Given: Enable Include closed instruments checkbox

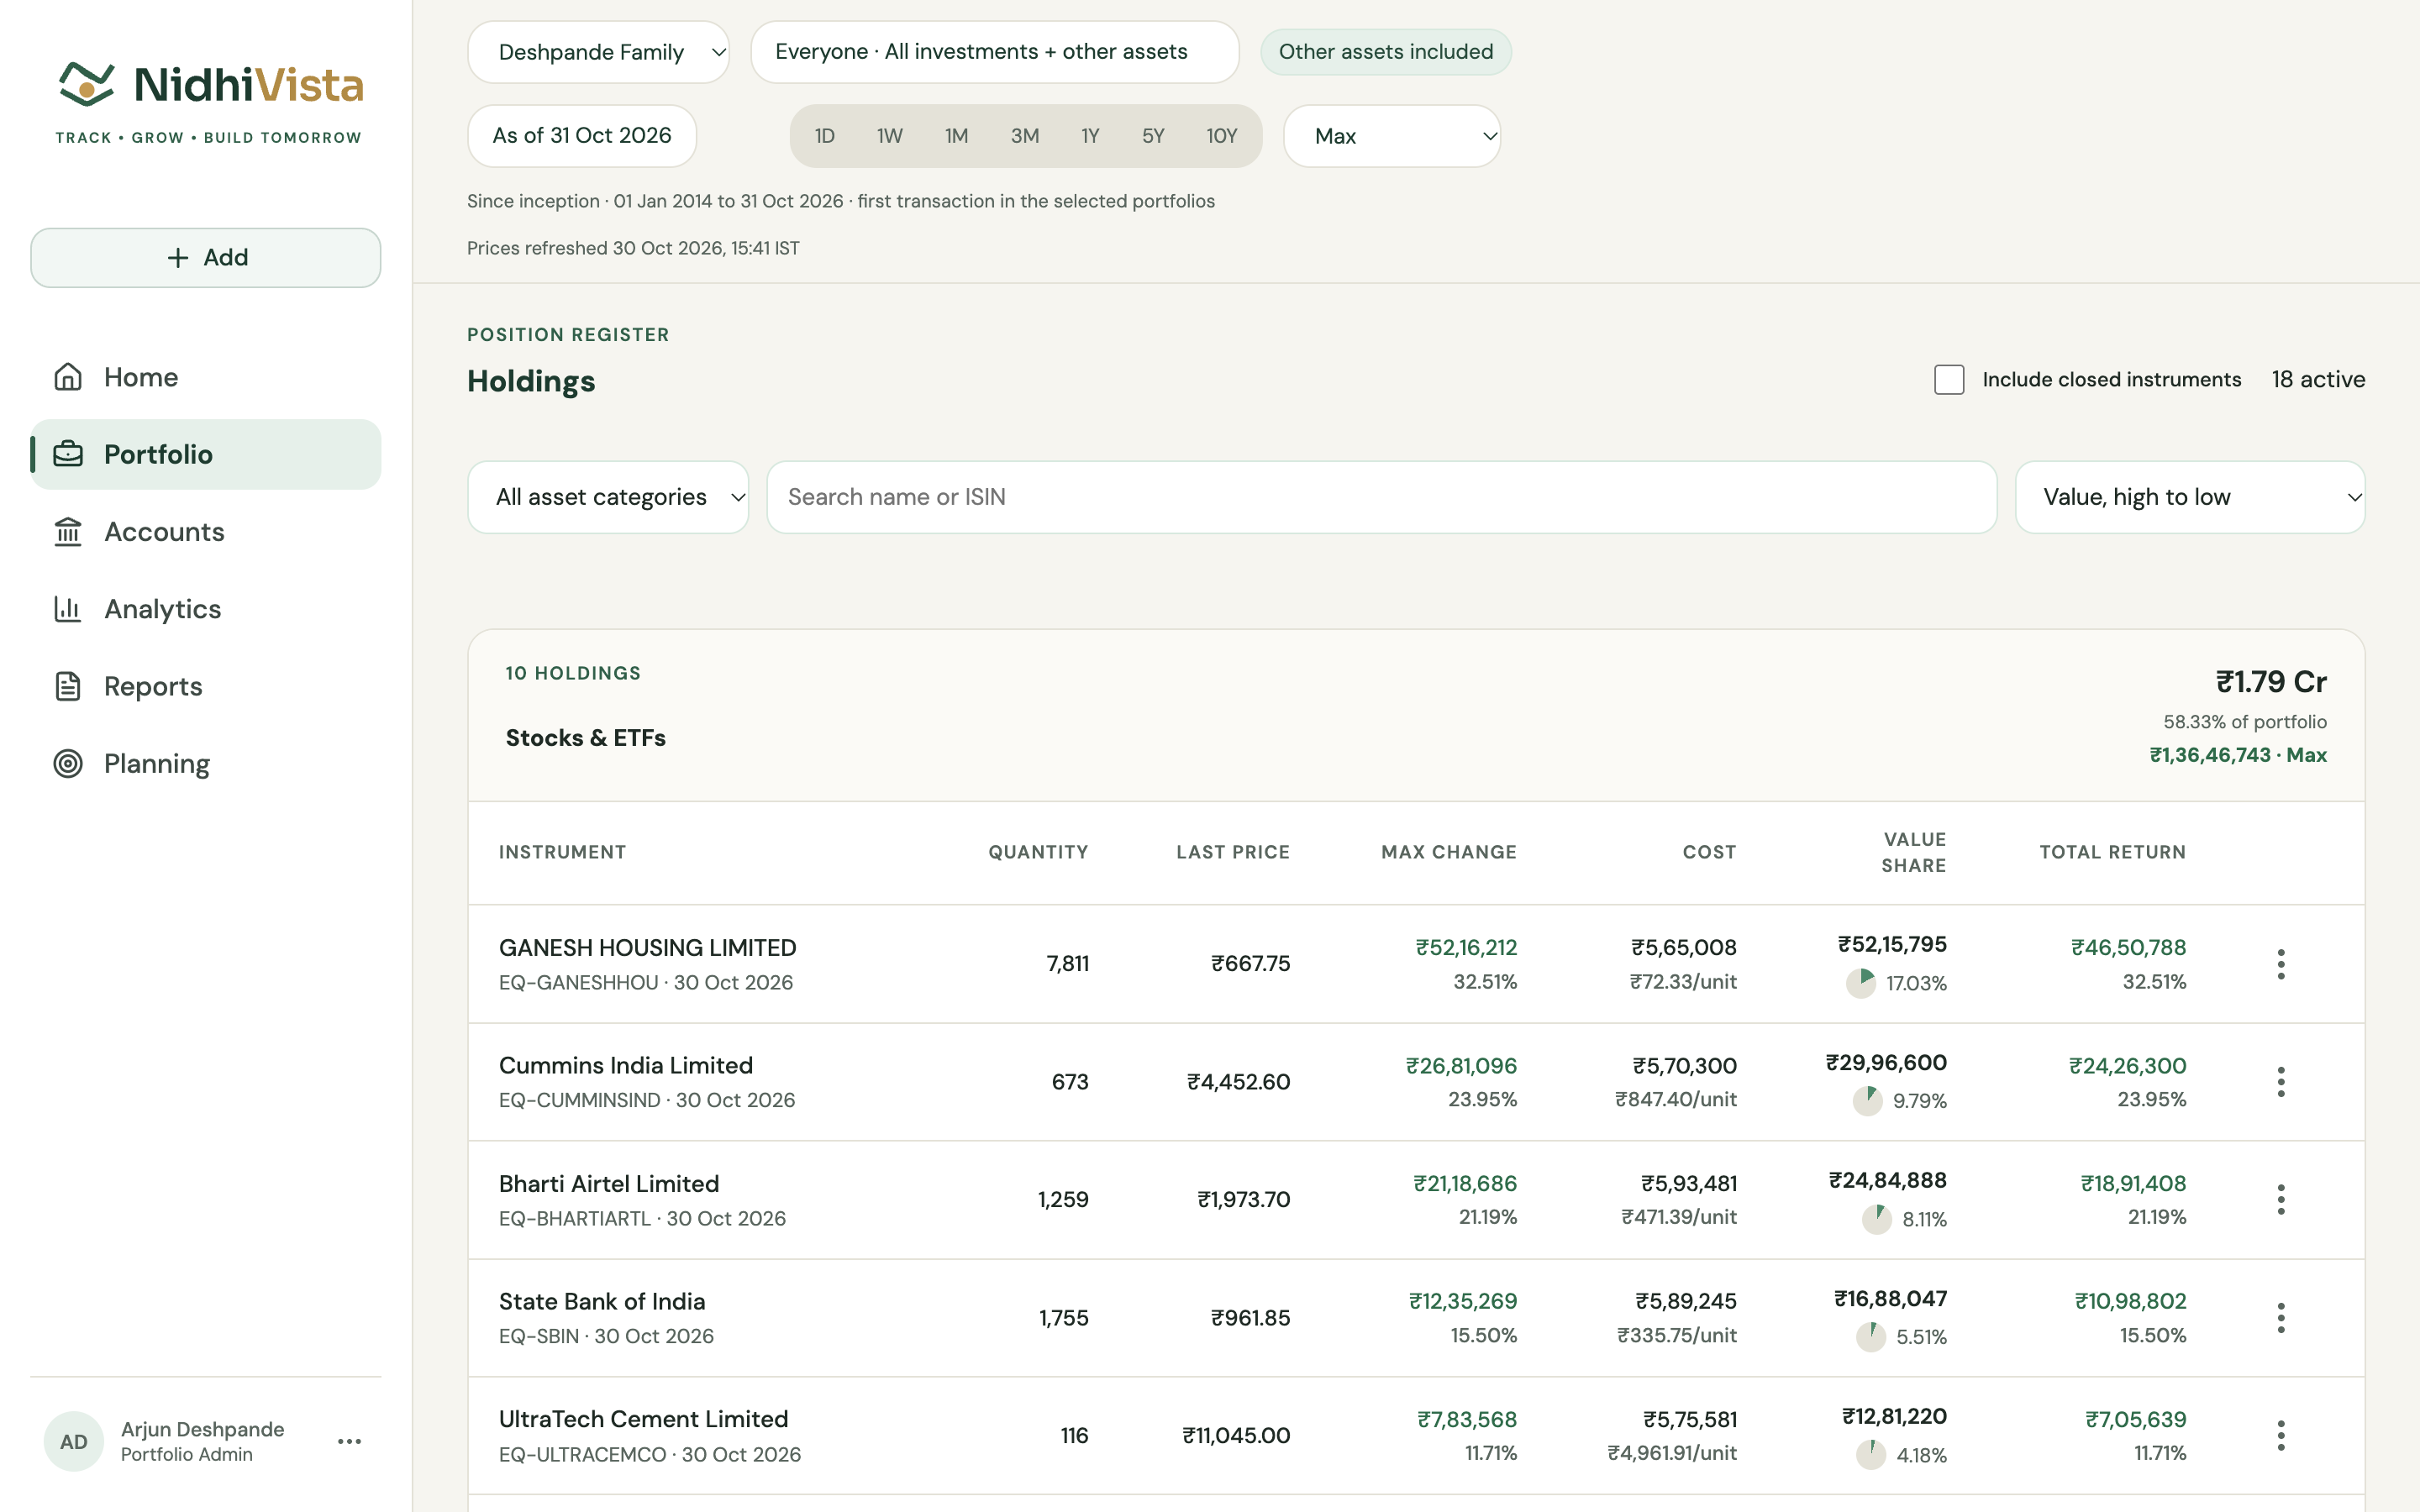Looking at the screenshot, I should tap(1949, 379).
